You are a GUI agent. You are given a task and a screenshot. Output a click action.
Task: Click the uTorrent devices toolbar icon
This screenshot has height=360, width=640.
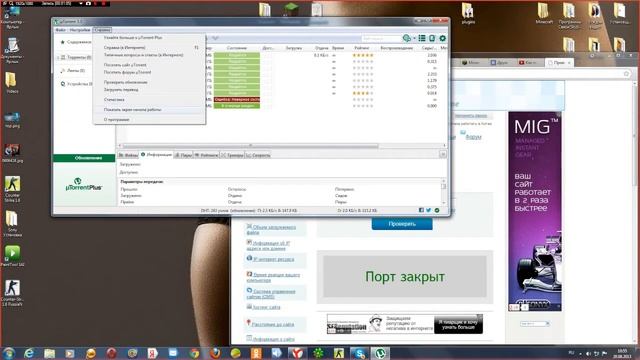point(432,38)
